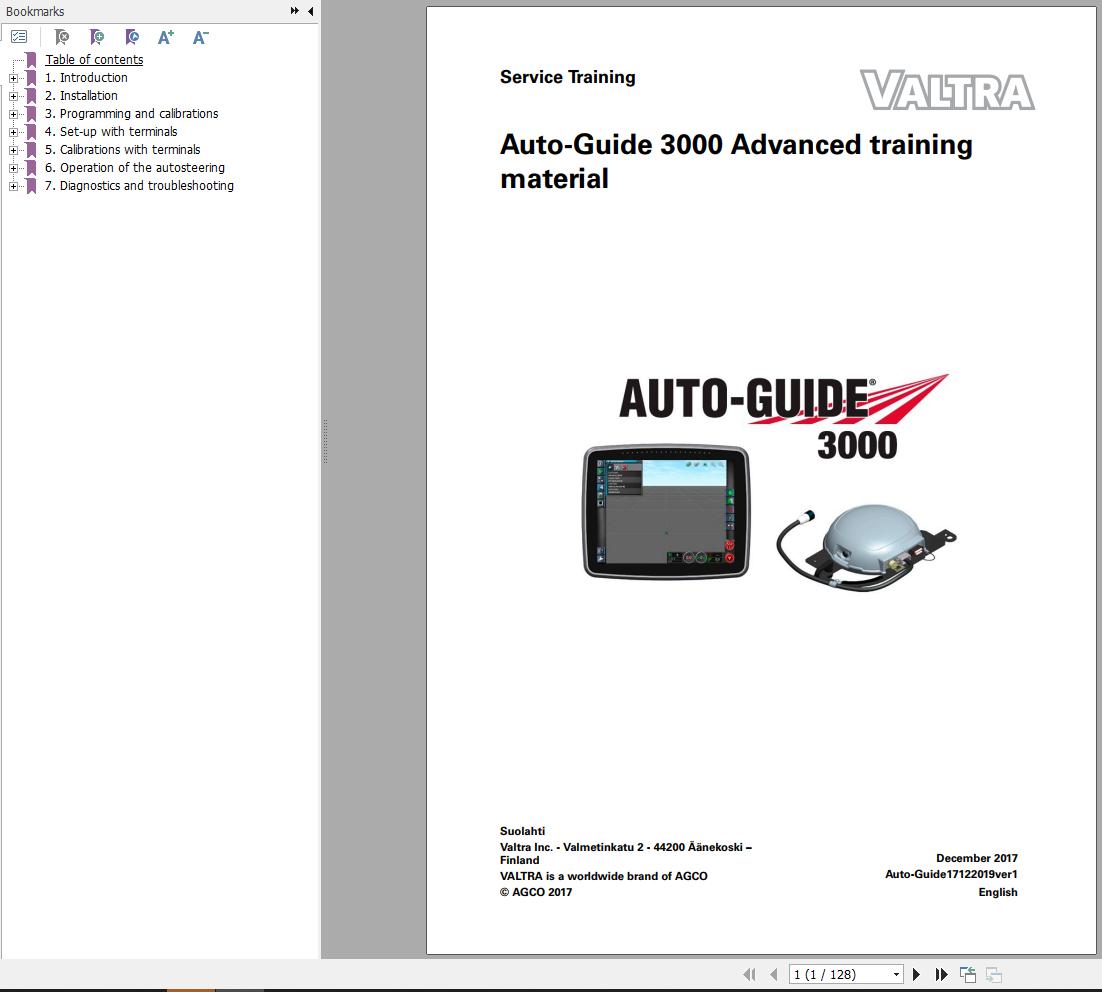
Task: Click the purple bookmark icon beside 4. Set-up
Action: 31,132
